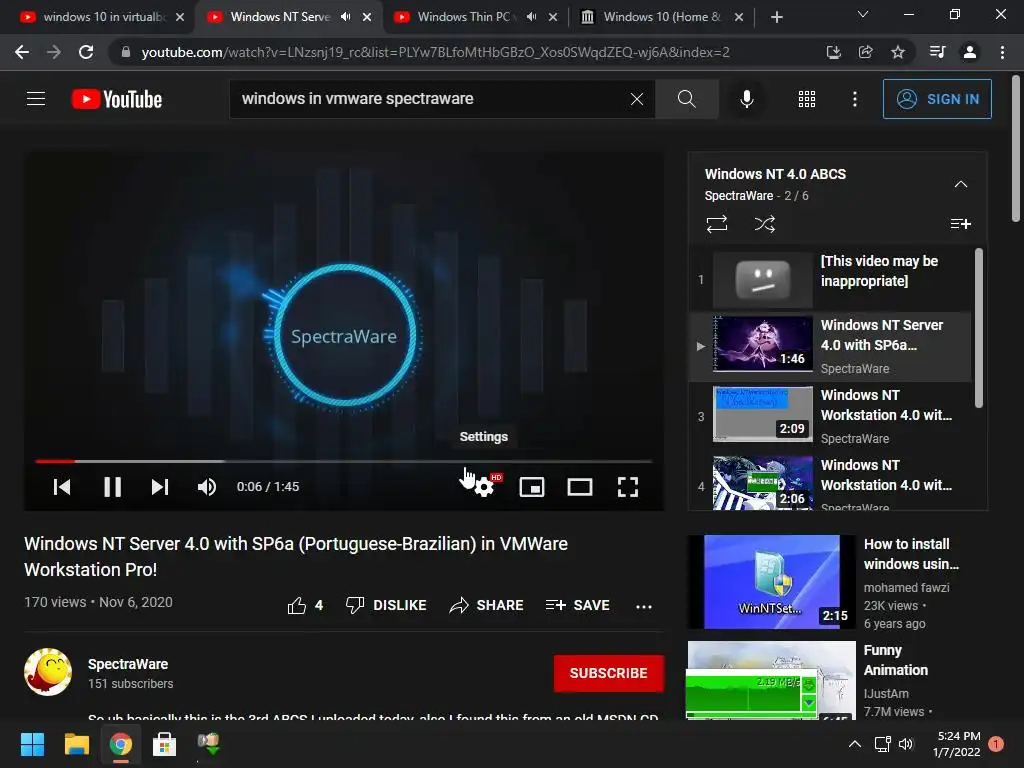Click the address bar URL

click(x=436, y=52)
